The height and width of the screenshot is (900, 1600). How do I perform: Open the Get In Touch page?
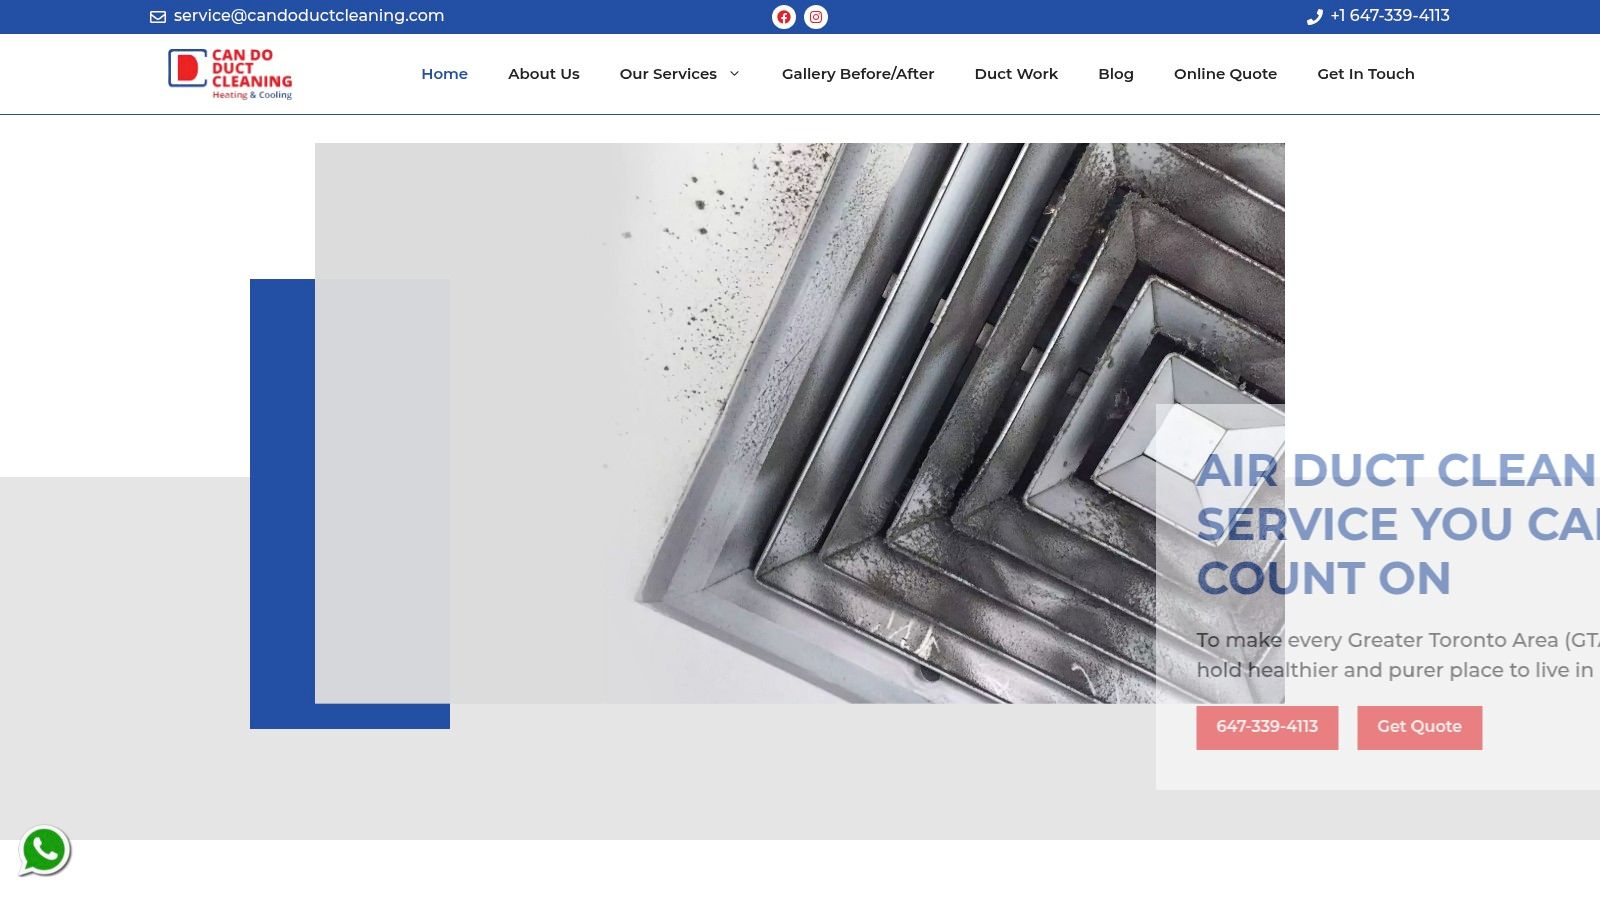tap(1365, 74)
